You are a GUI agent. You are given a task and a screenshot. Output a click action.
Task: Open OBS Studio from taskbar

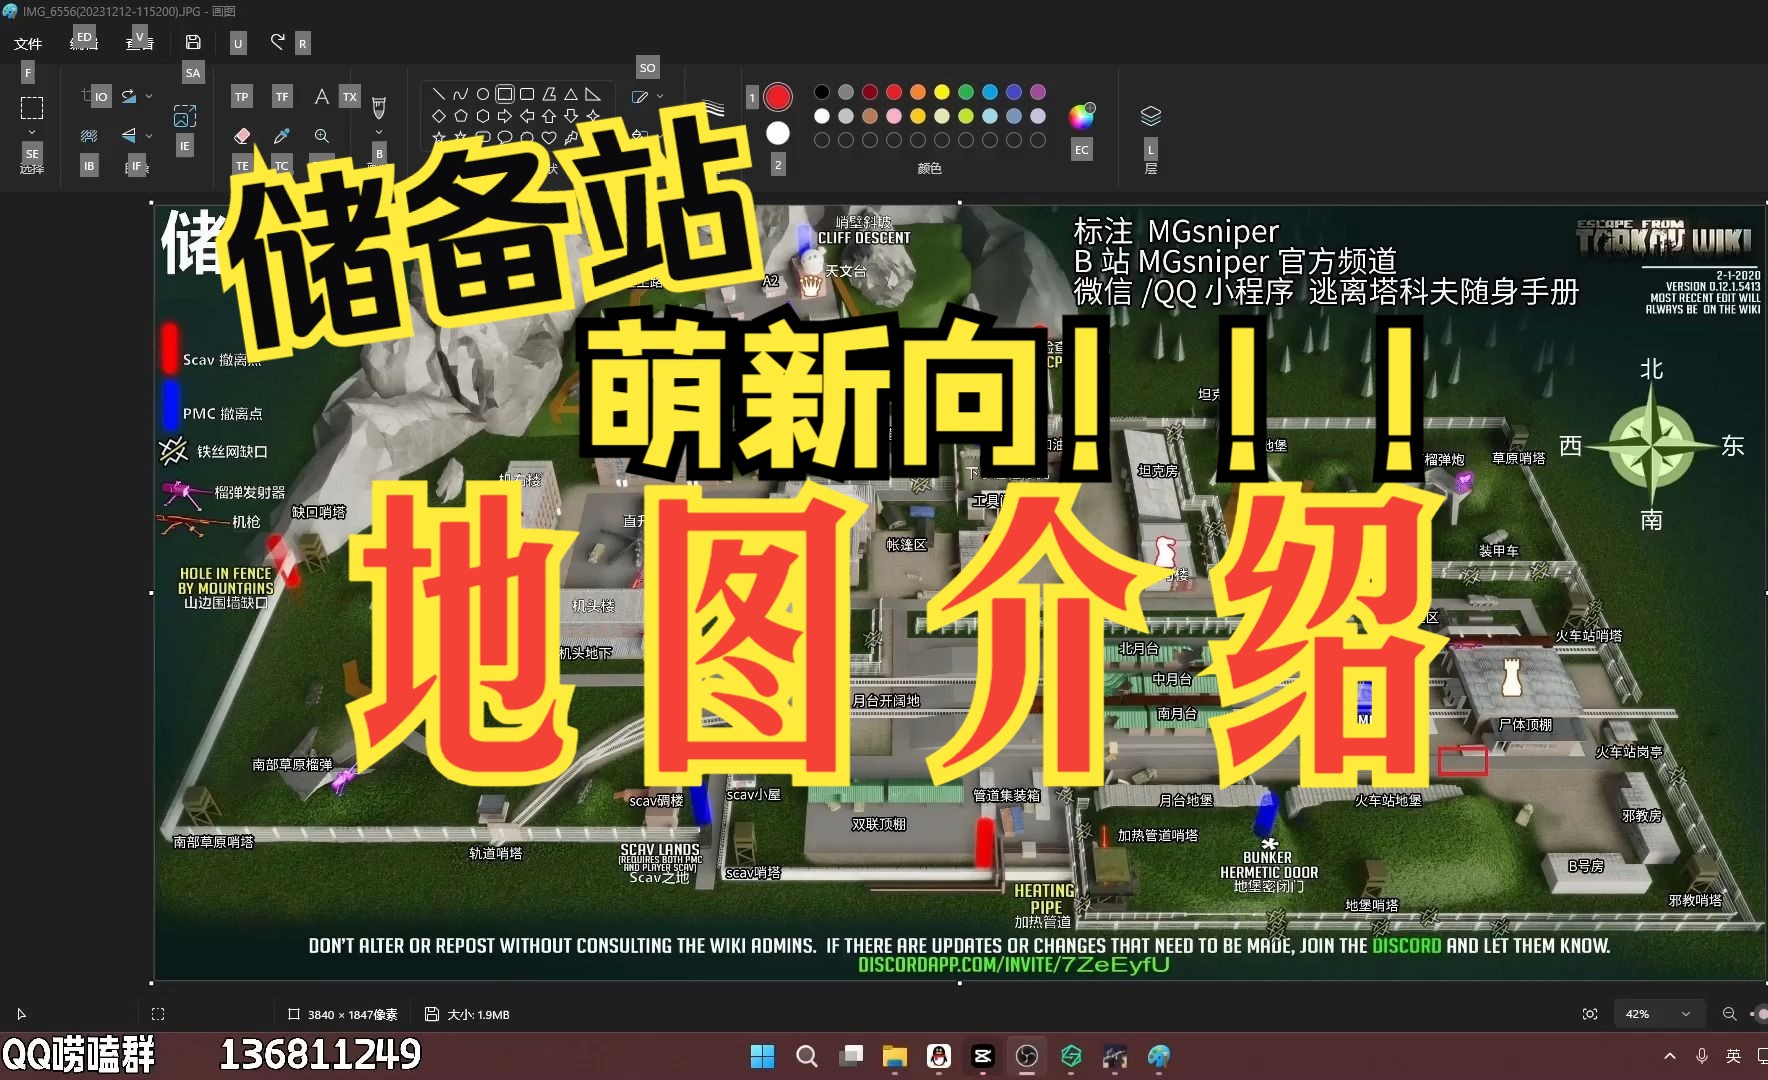(x=1027, y=1056)
